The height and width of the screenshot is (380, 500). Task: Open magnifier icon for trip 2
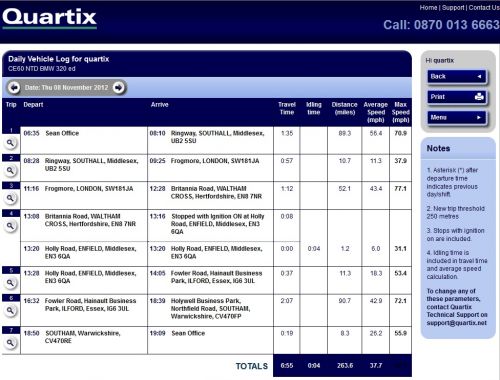pos(11,171)
